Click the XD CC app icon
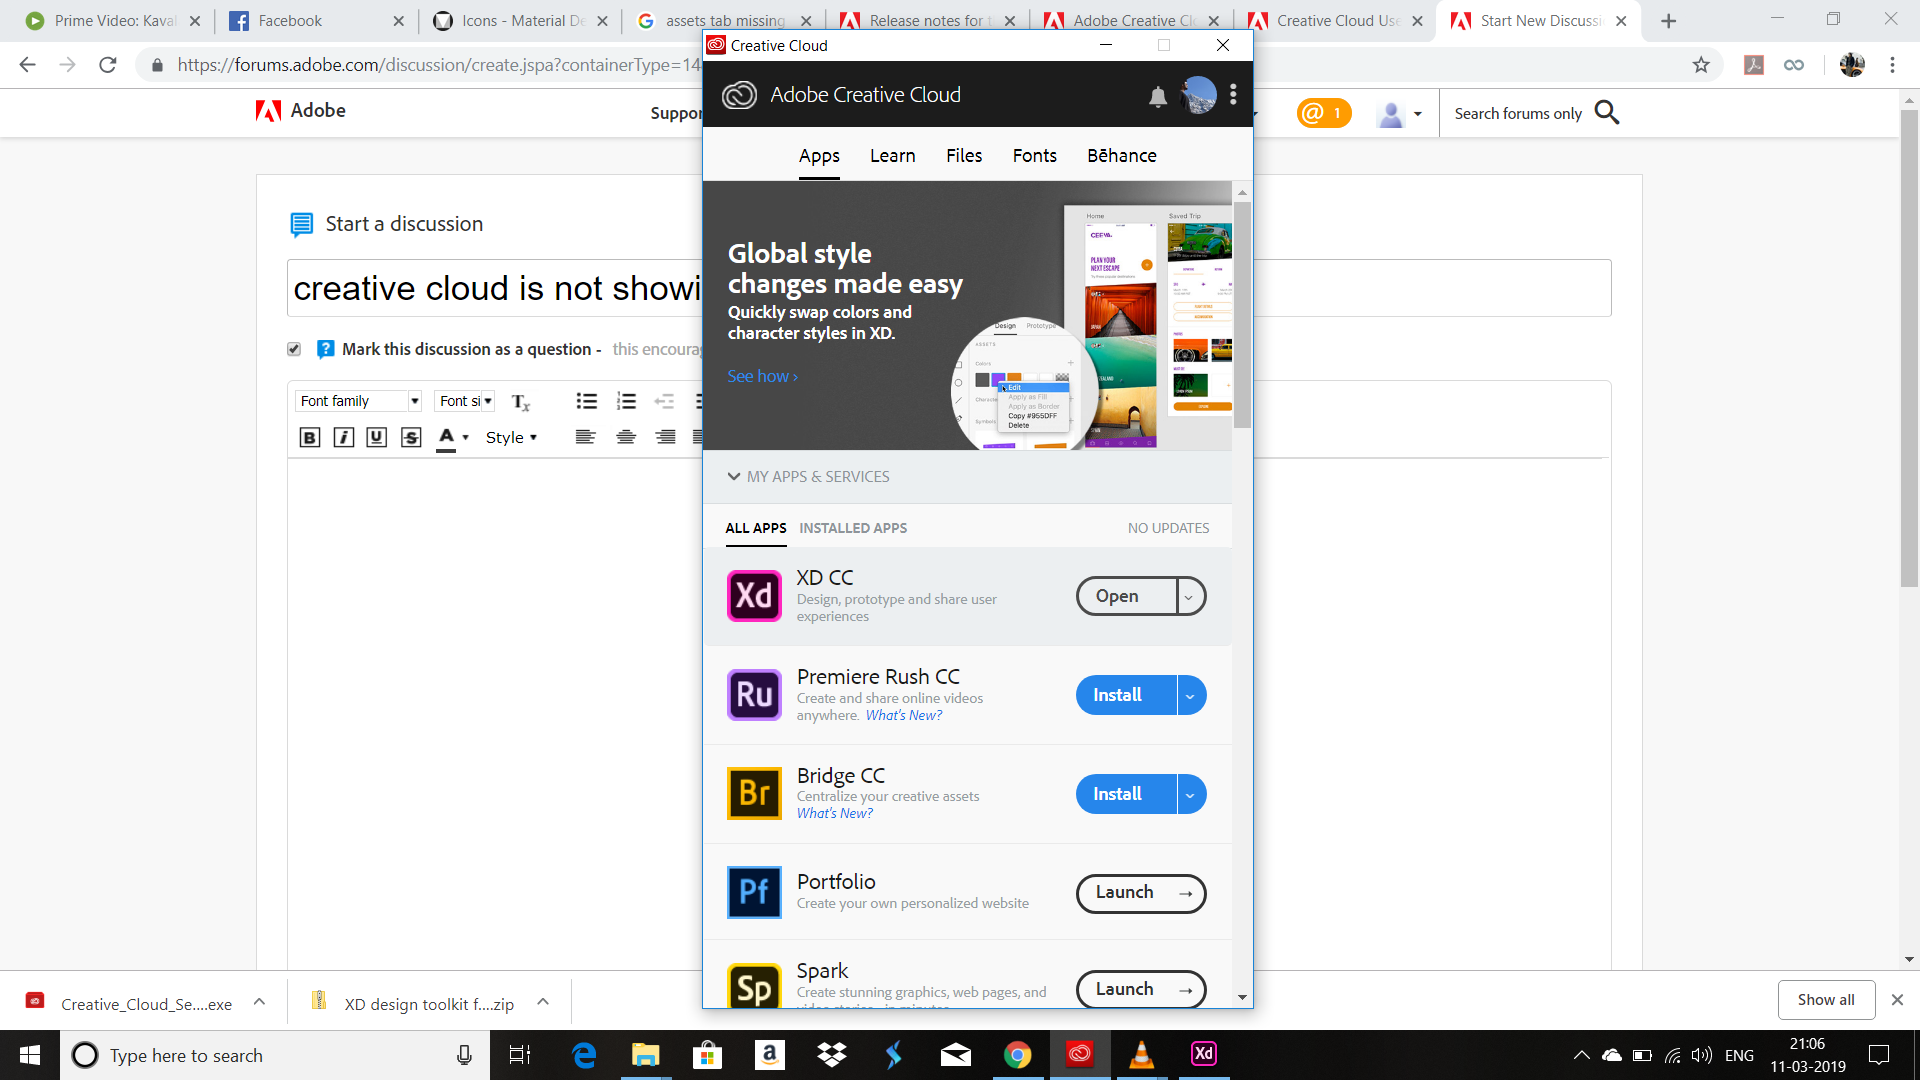 coord(754,593)
